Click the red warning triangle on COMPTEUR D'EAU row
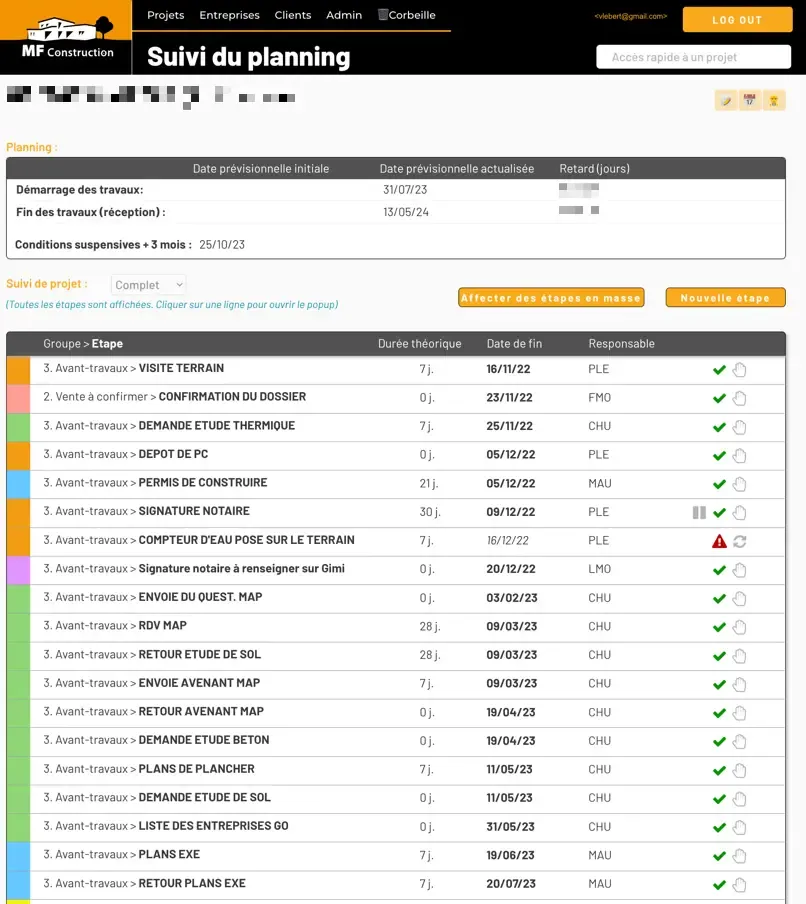The height and width of the screenshot is (904, 806). [x=719, y=541]
